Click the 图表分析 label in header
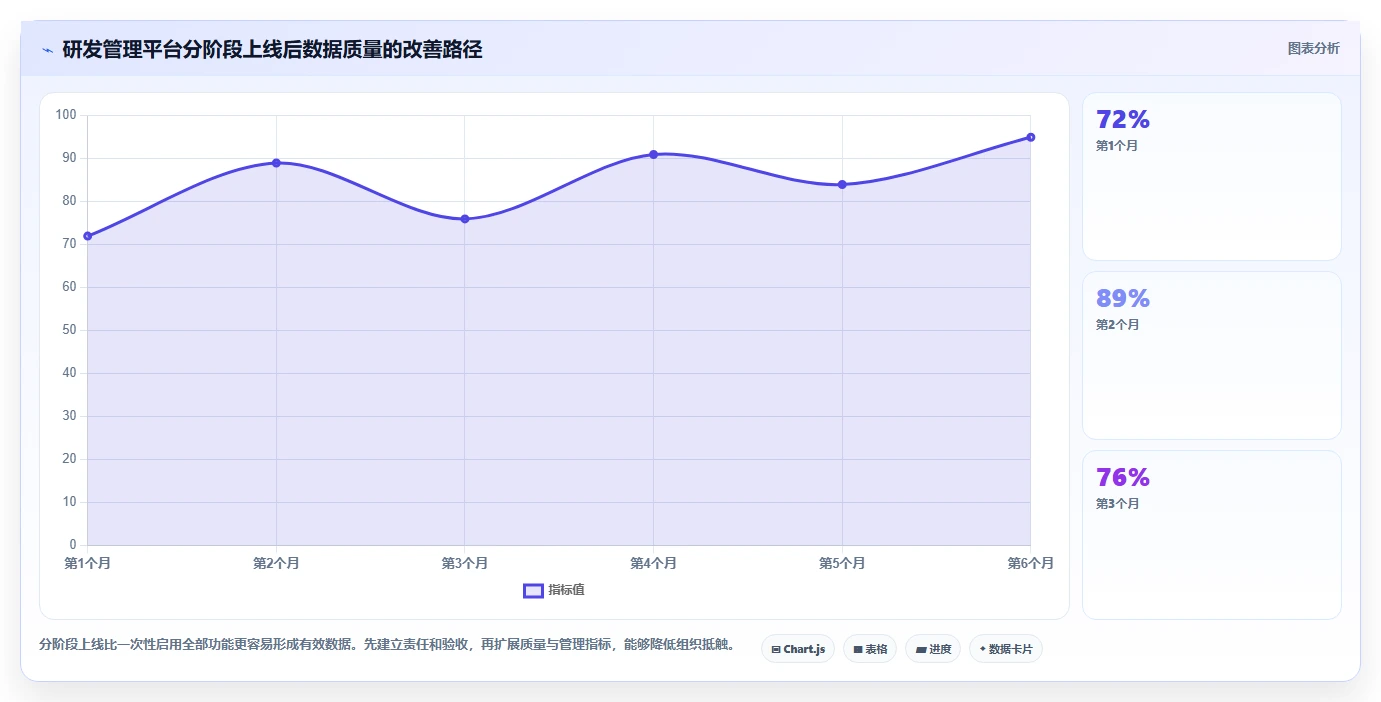 (1313, 48)
